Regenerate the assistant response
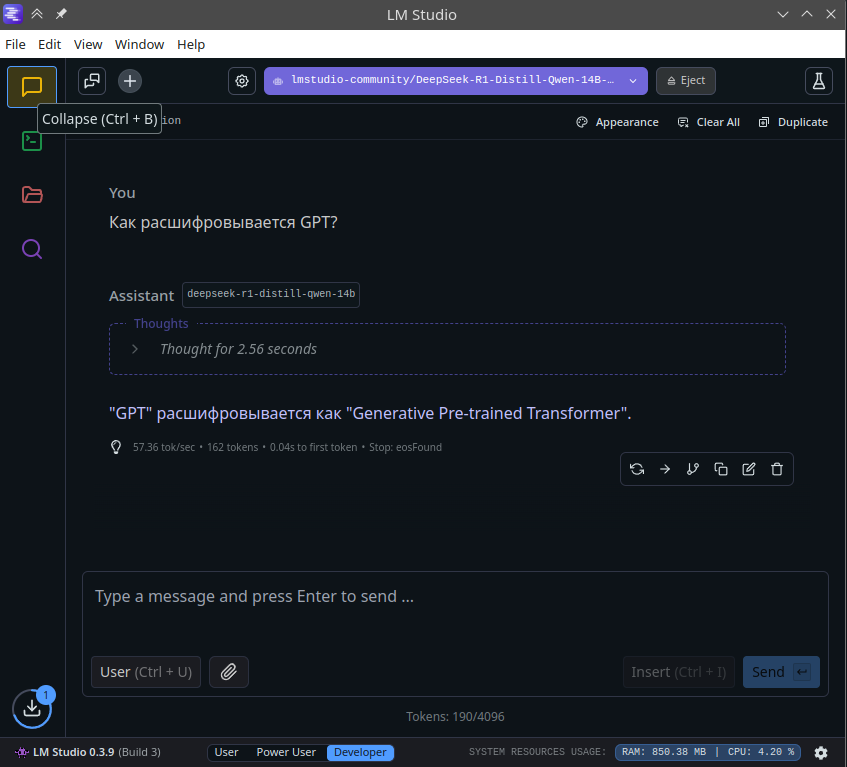The width and height of the screenshot is (847, 767). pos(637,469)
